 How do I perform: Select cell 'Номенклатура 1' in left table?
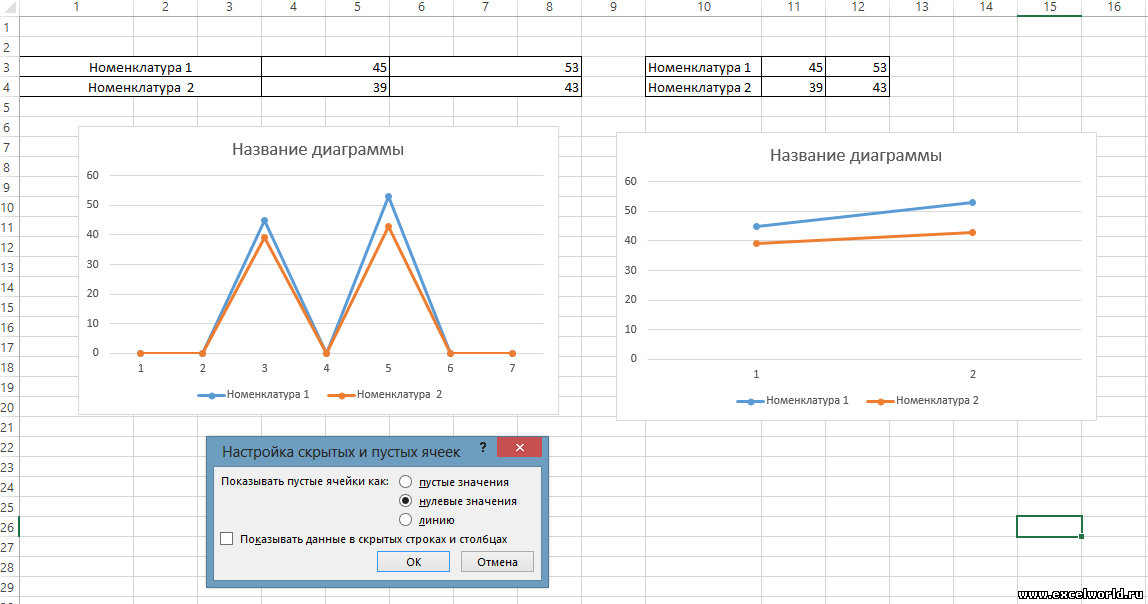[x=141, y=67]
